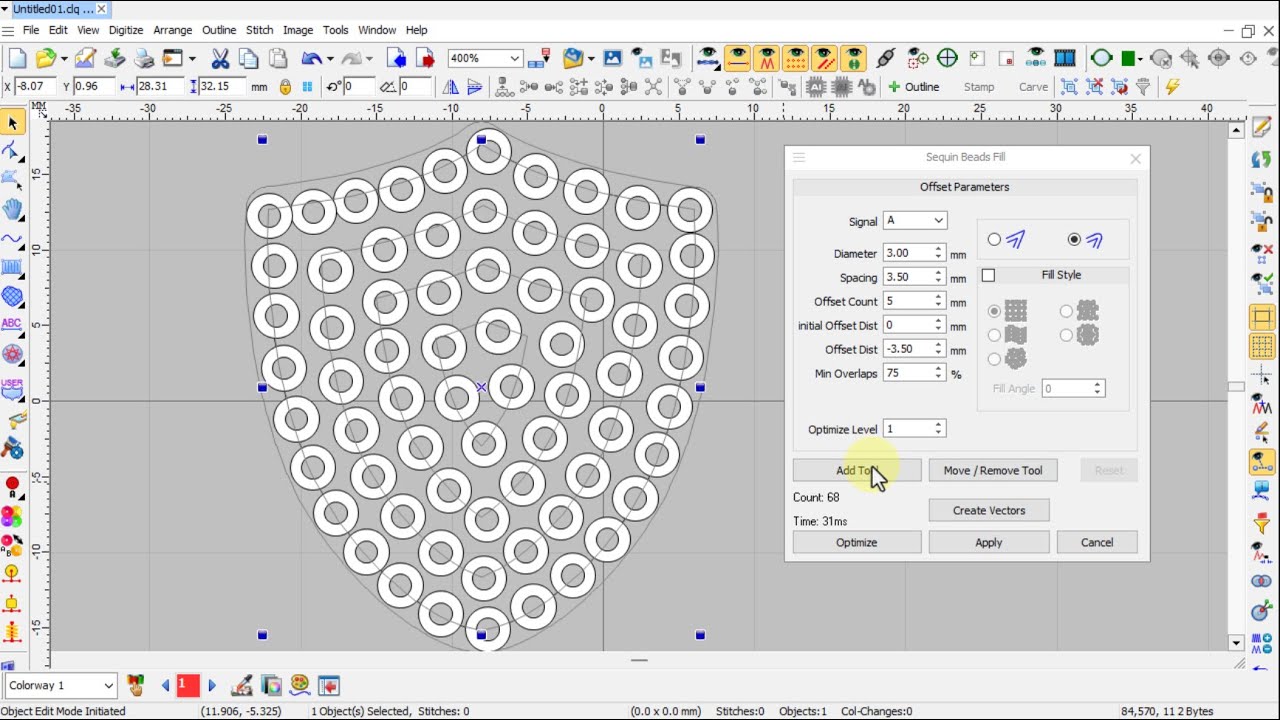Click the Create Vectors button
Screen dimensions: 1280x720
pyautogui.click(x=989, y=510)
